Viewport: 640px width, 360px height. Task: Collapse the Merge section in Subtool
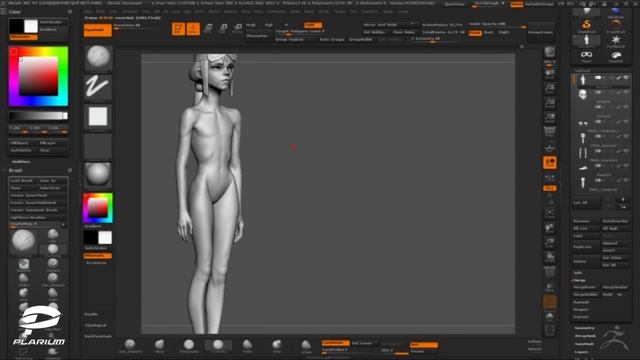click(x=580, y=280)
